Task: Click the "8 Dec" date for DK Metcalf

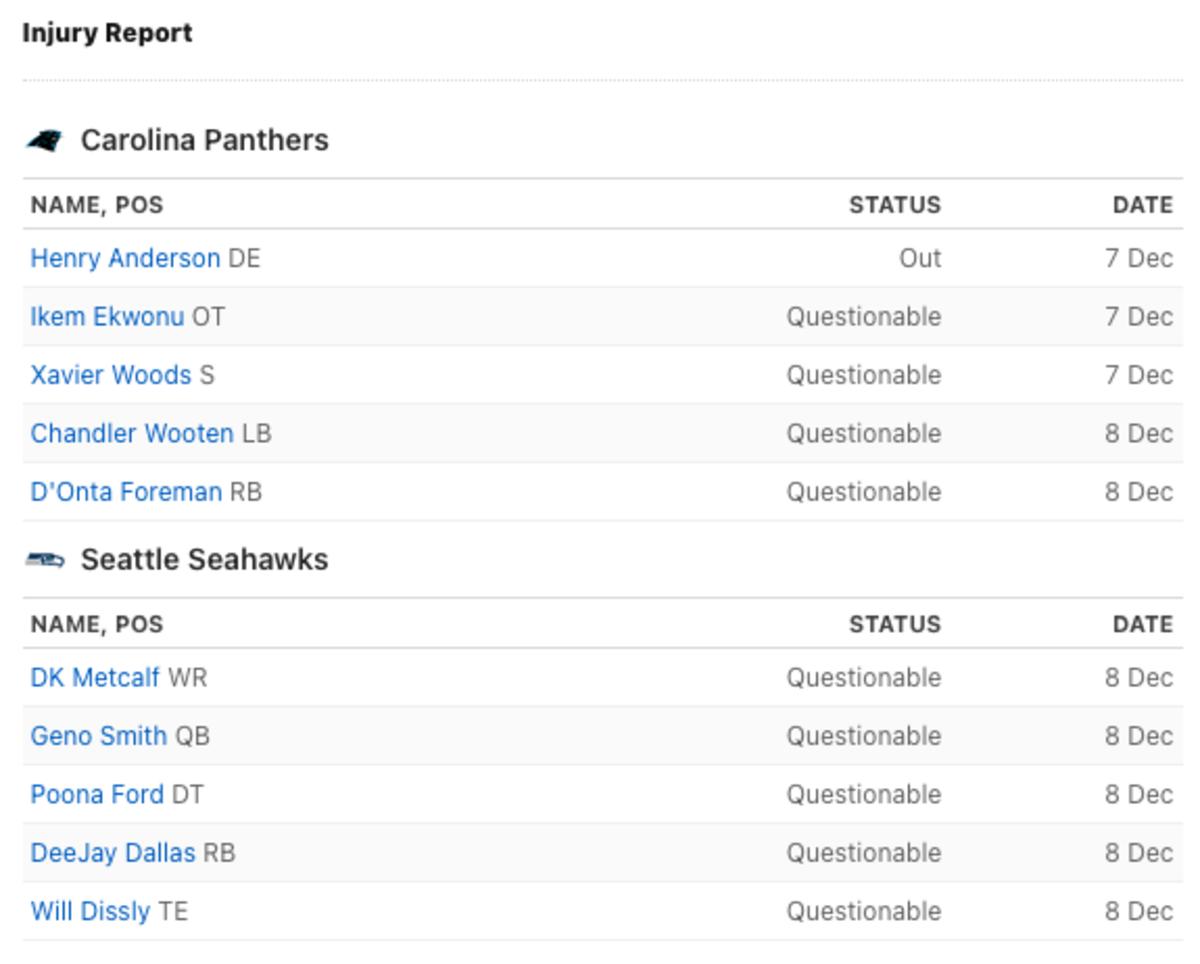Action: (x=1138, y=678)
